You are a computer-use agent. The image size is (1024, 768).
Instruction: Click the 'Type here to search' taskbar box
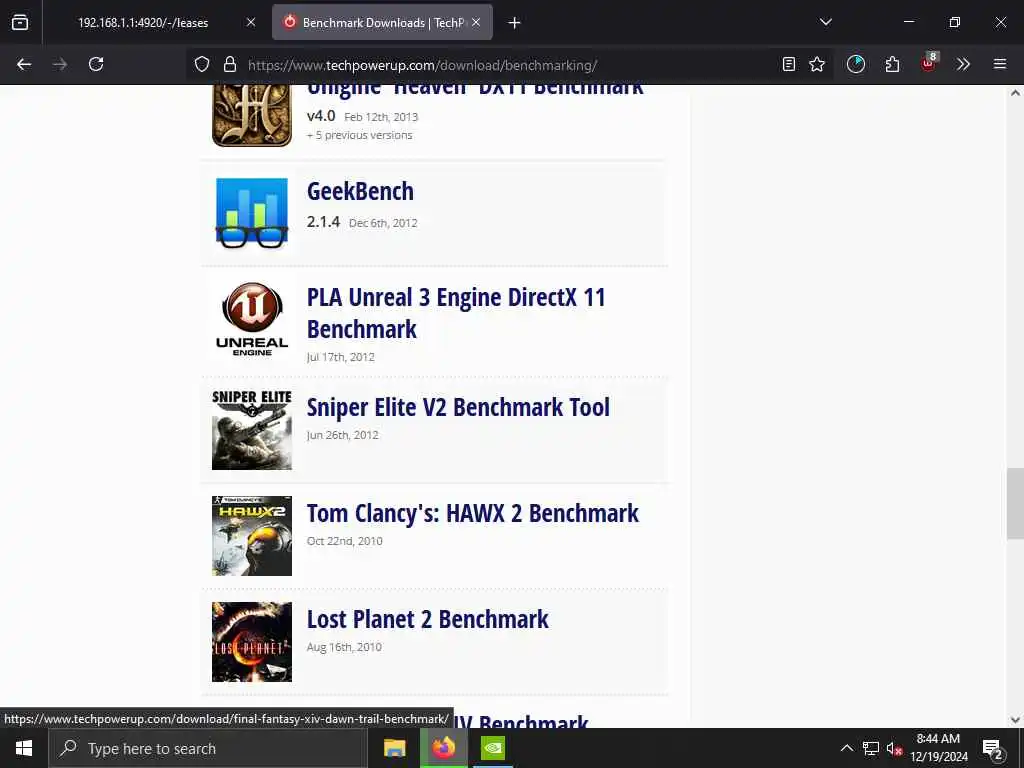click(208, 748)
